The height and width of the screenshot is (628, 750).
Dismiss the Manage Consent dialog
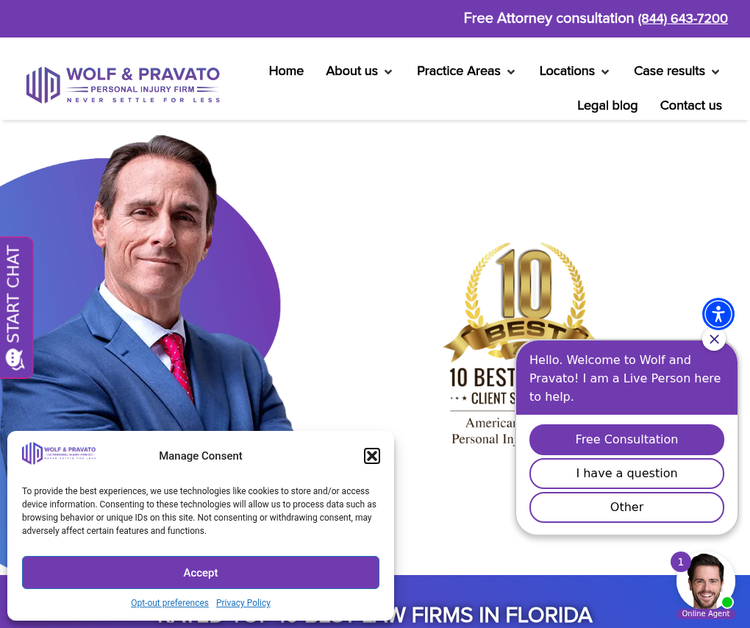[x=372, y=456]
